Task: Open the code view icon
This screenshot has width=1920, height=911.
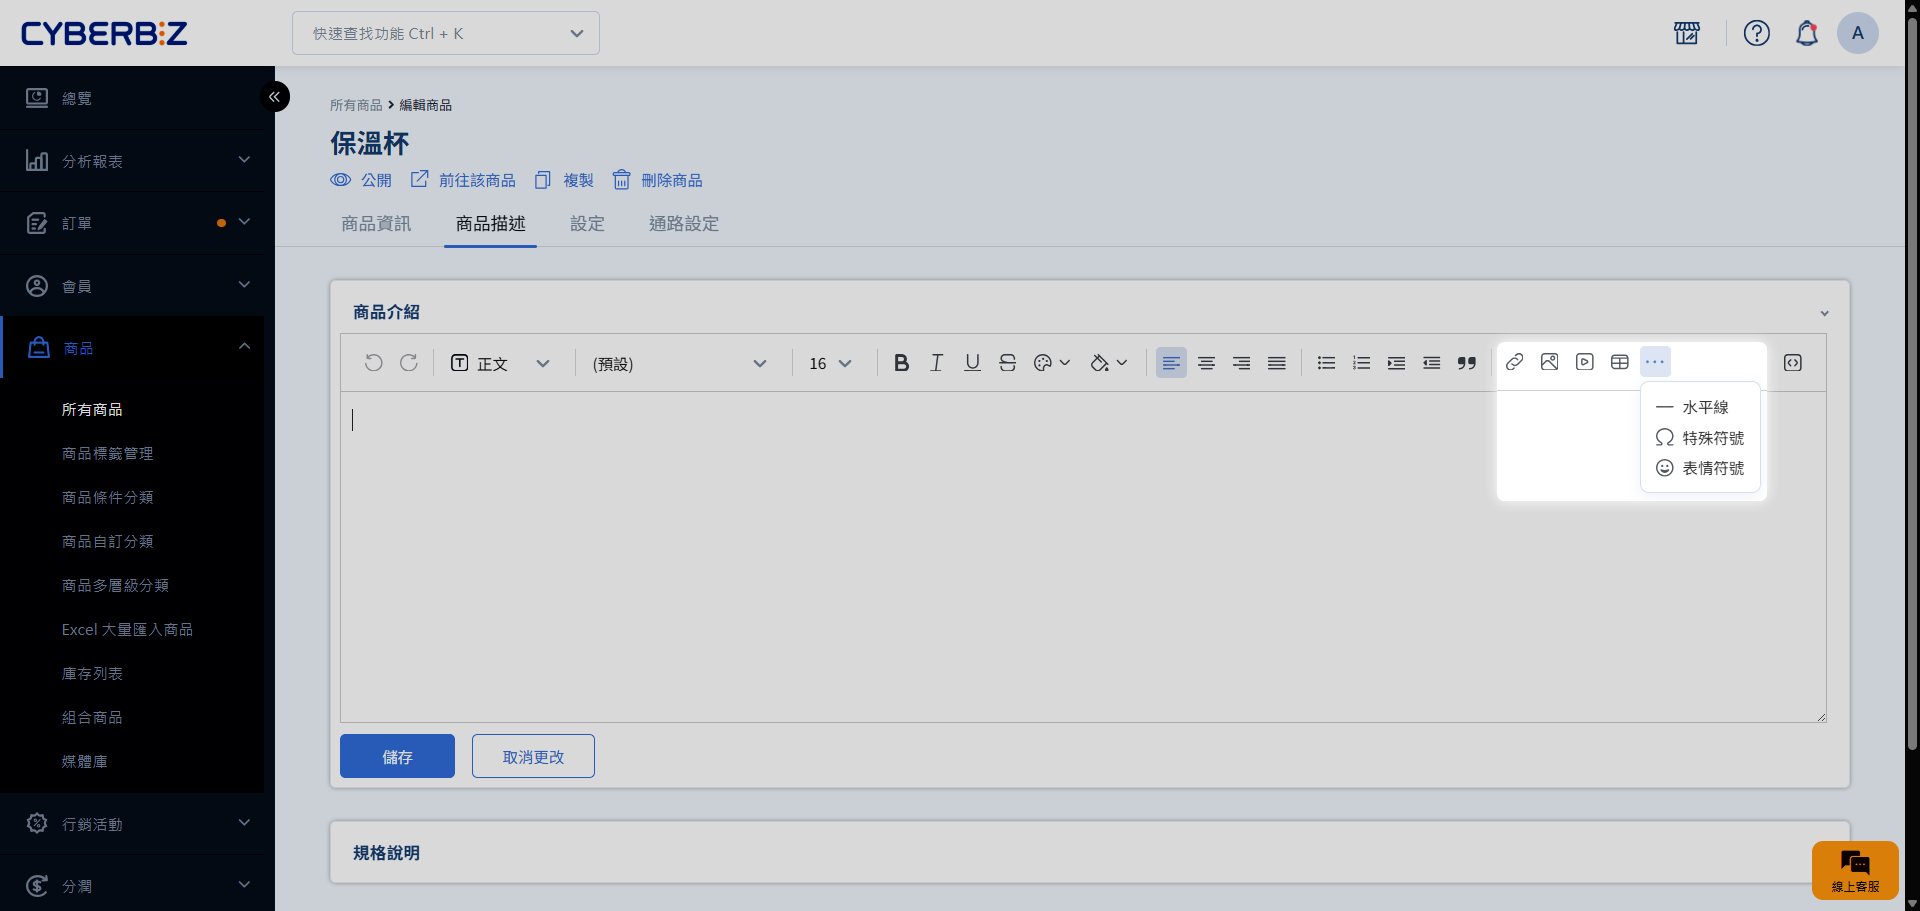Action: 1792,363
